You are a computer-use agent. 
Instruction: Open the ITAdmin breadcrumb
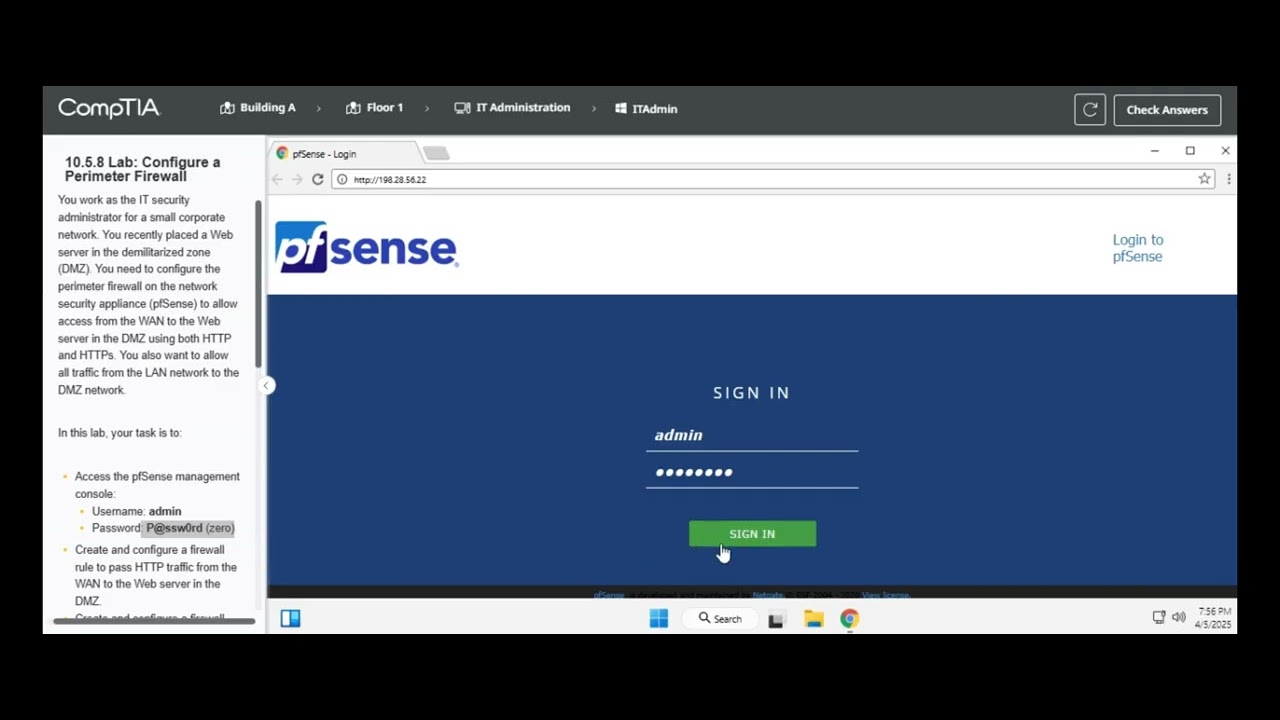tap(646, 109)
